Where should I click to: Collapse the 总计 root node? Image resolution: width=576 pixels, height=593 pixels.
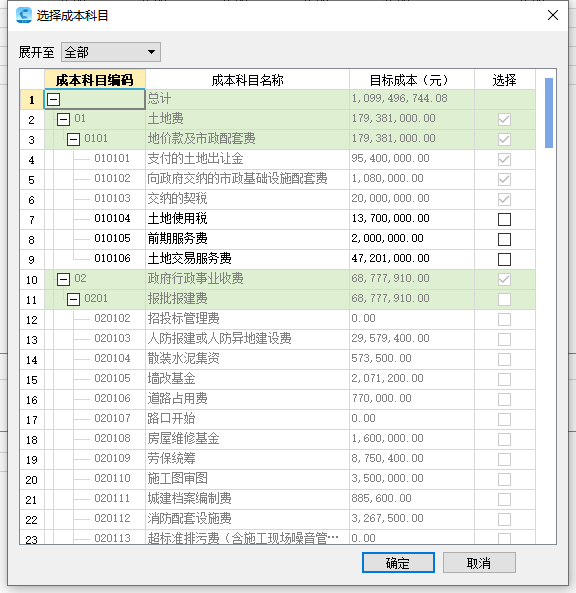[x=53, y=99]
